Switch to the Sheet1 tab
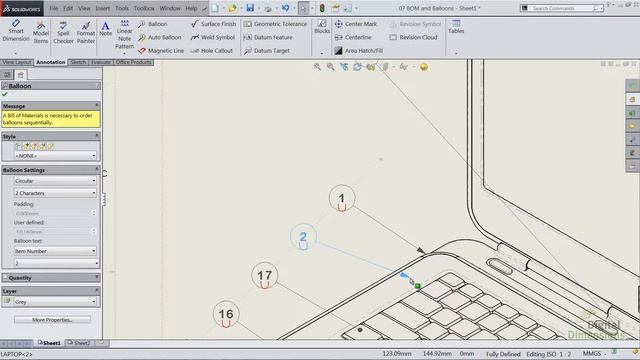The image size is (640, 360). click(49, 343)
